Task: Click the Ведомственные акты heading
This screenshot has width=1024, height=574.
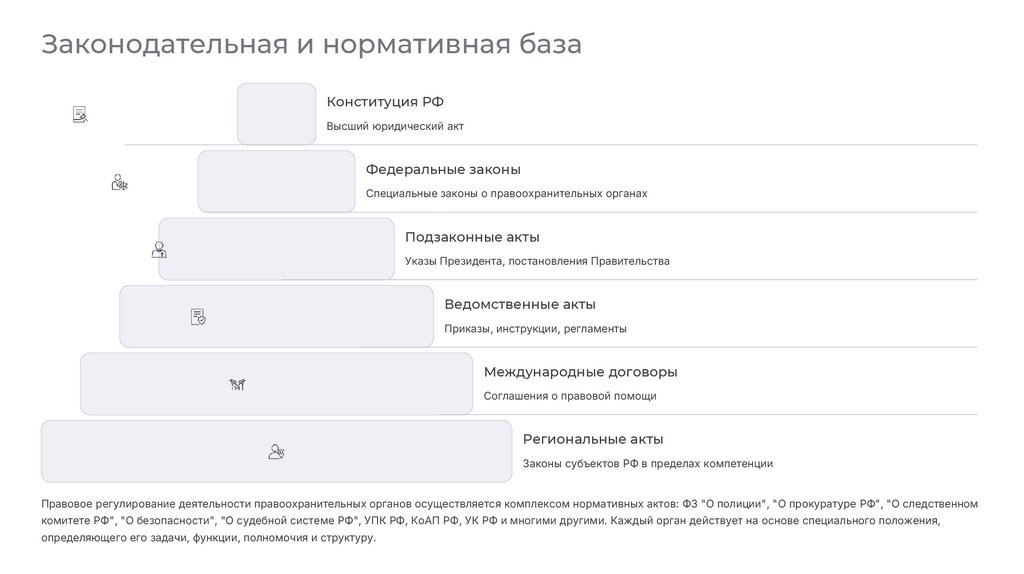Action: click(519, 304)
